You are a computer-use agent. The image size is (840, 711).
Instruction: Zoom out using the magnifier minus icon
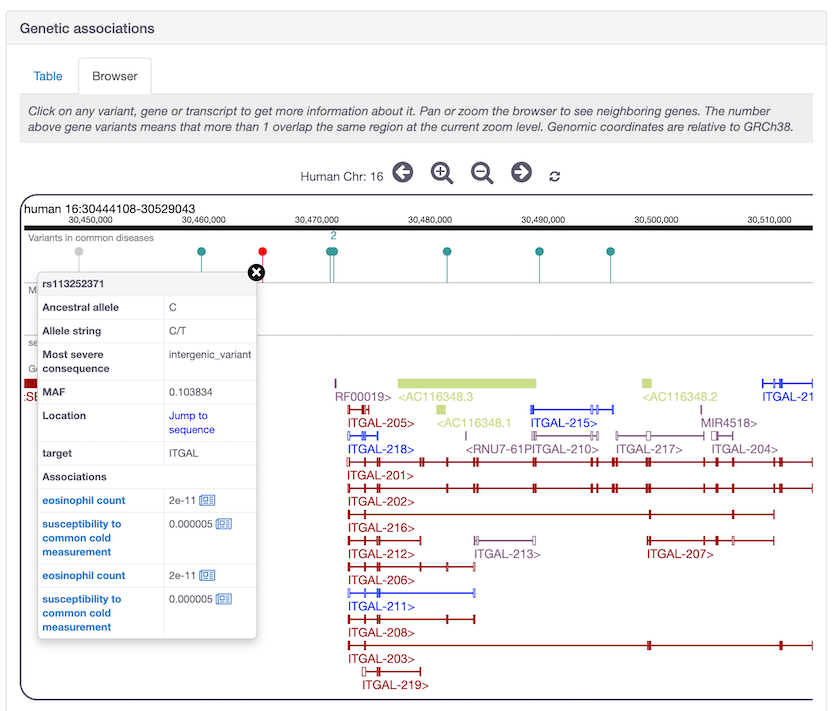(x=481, y=172)
